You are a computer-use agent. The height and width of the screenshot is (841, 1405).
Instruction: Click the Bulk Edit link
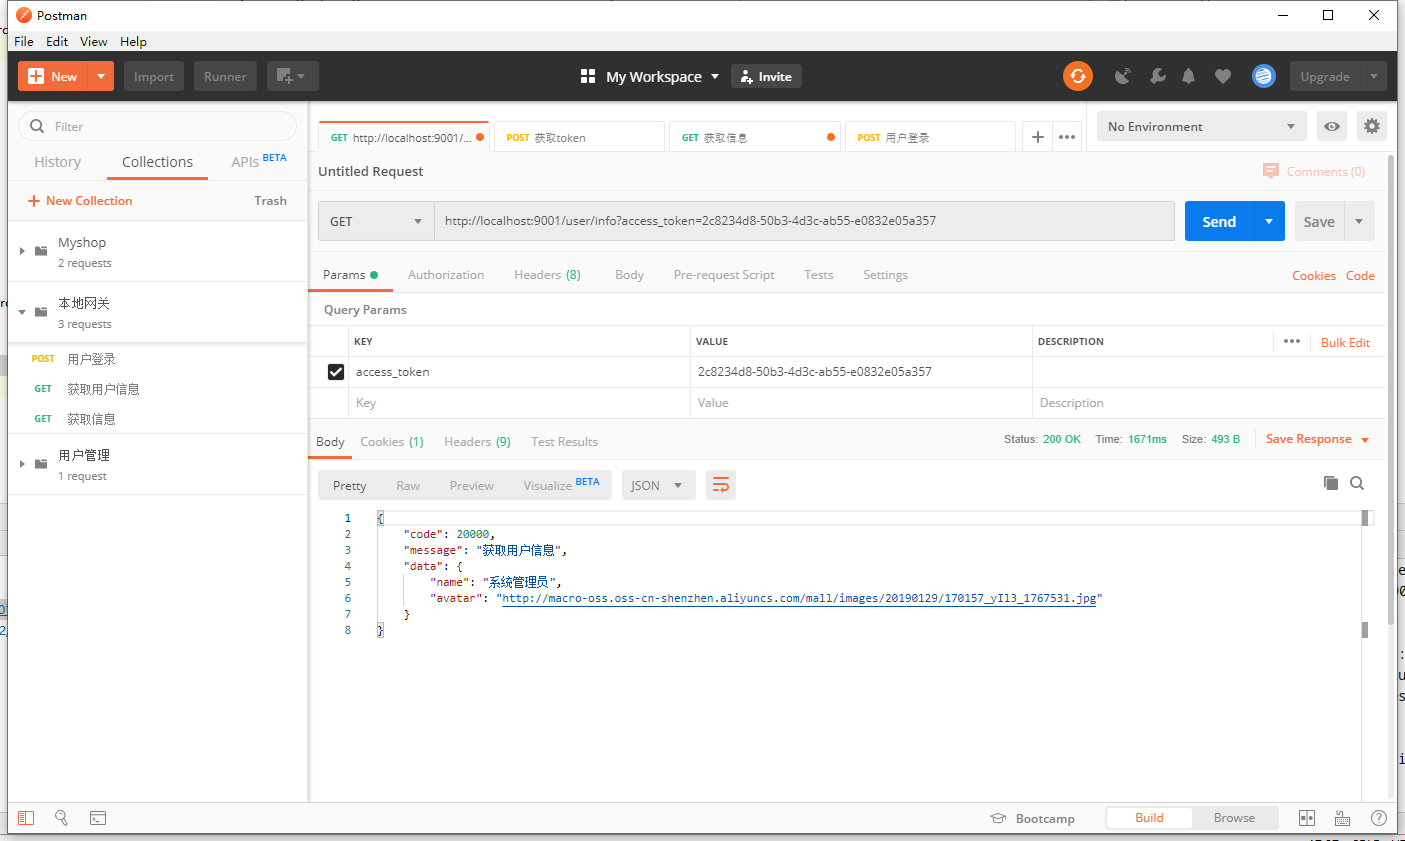[x=1345, y=342]
